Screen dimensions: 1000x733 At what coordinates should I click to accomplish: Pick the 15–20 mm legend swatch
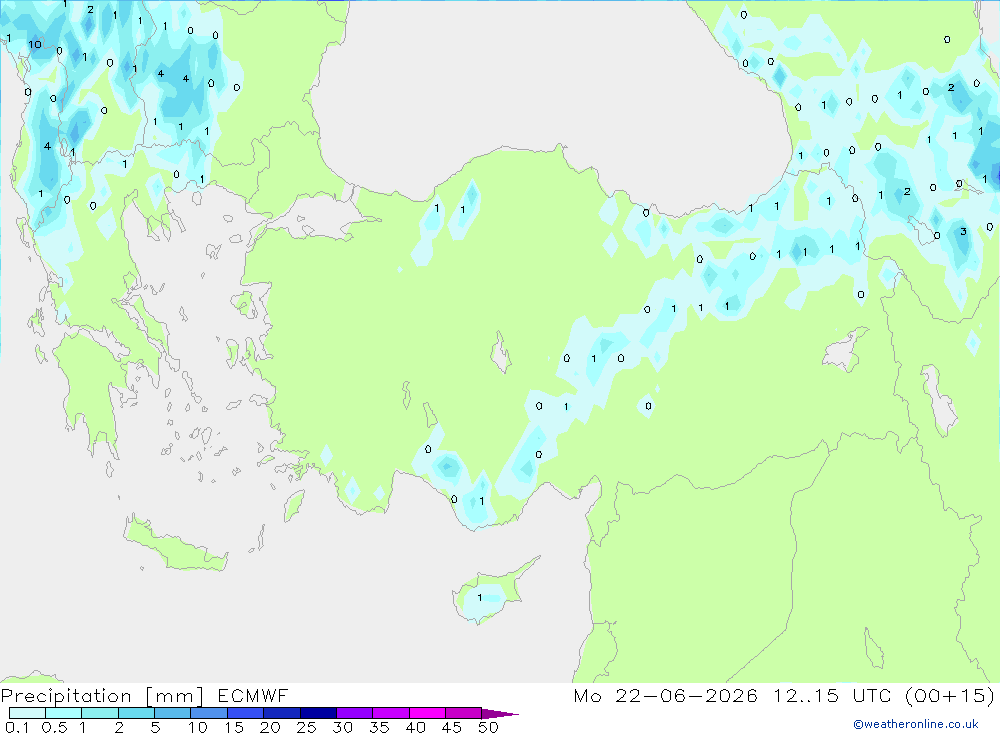click(x=245, y=713)
